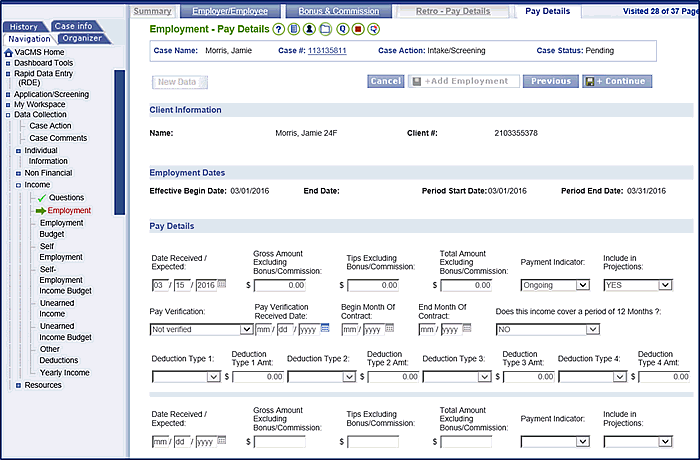Viewport: 700px width, 460px height.
Task: Open Payment Indicator dropdown showing Ongoing
Action: (x=555, y=285)
